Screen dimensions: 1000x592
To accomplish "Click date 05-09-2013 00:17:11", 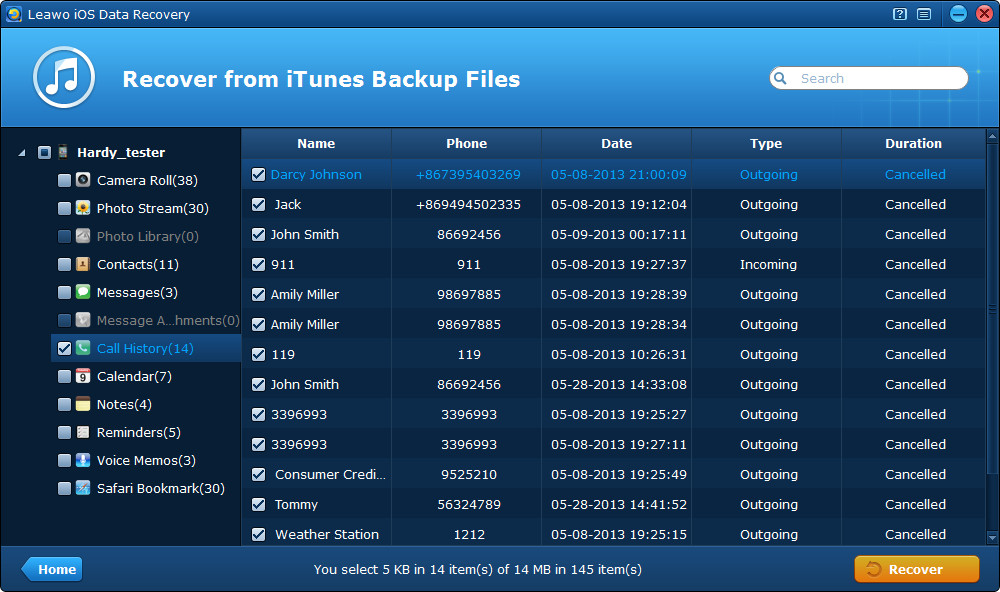I will tap(619, 235).
